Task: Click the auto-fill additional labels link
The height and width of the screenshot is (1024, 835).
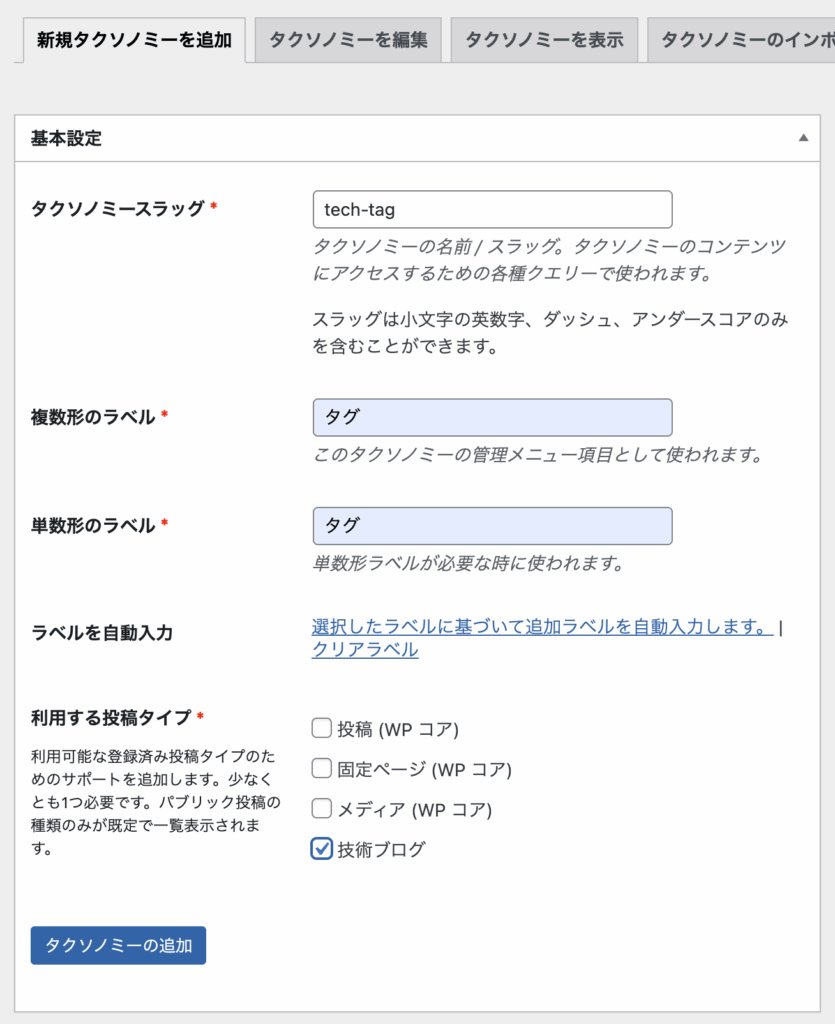Action: point(543,627)
